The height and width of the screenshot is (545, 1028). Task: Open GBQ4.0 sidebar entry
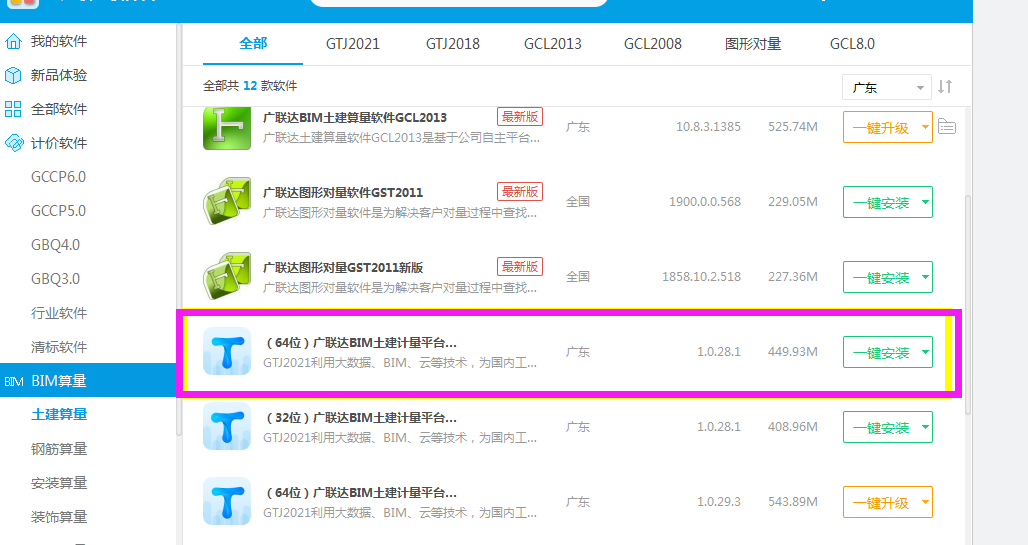[x=55, y=245]
